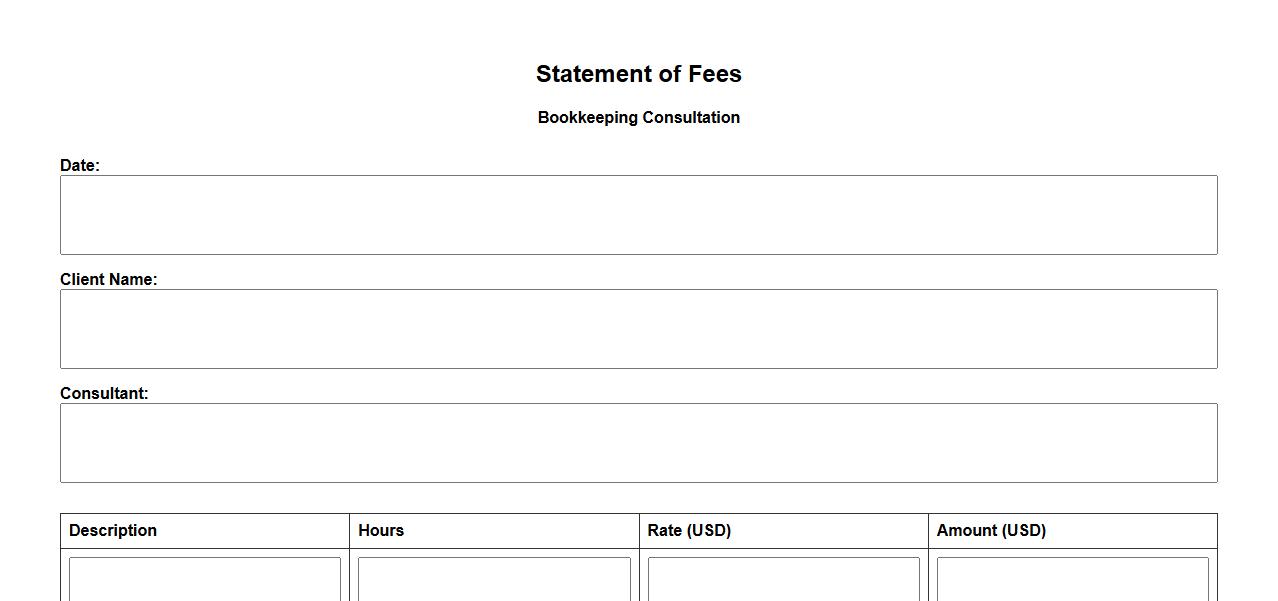Click the 'Consultant:' label text
1278x601 pixels.
(104, 394)
